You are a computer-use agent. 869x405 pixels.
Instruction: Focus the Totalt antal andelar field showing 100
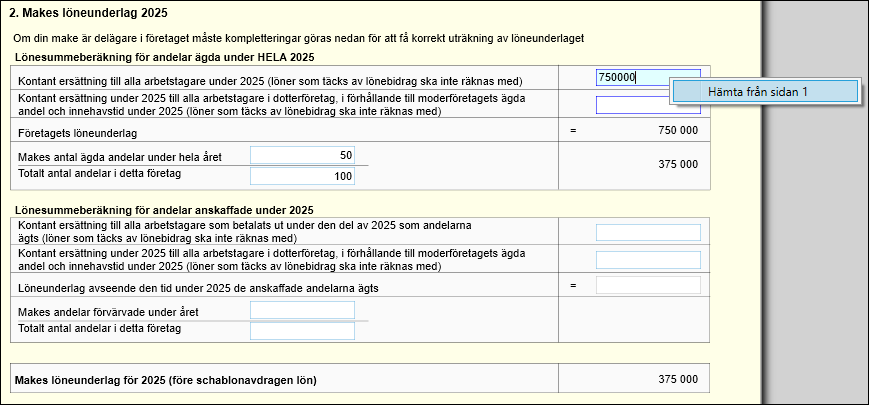click(302, 176)
